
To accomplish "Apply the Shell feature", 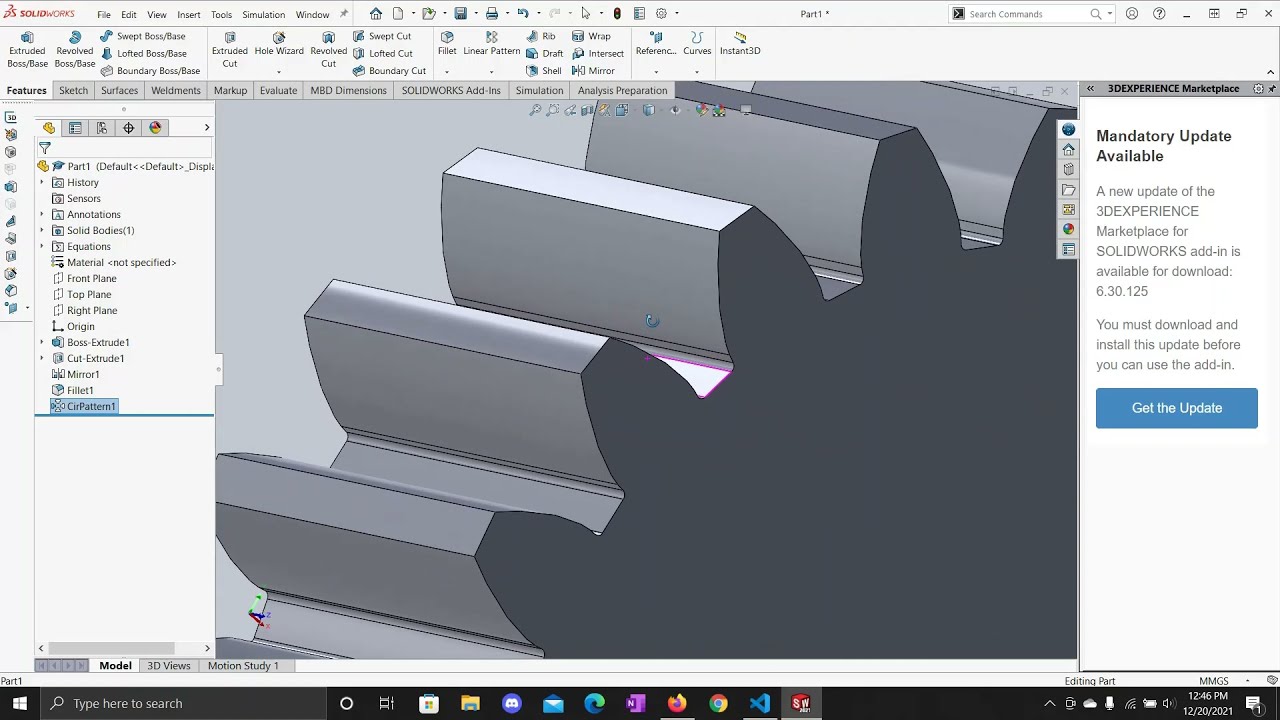I will point(544,71).
